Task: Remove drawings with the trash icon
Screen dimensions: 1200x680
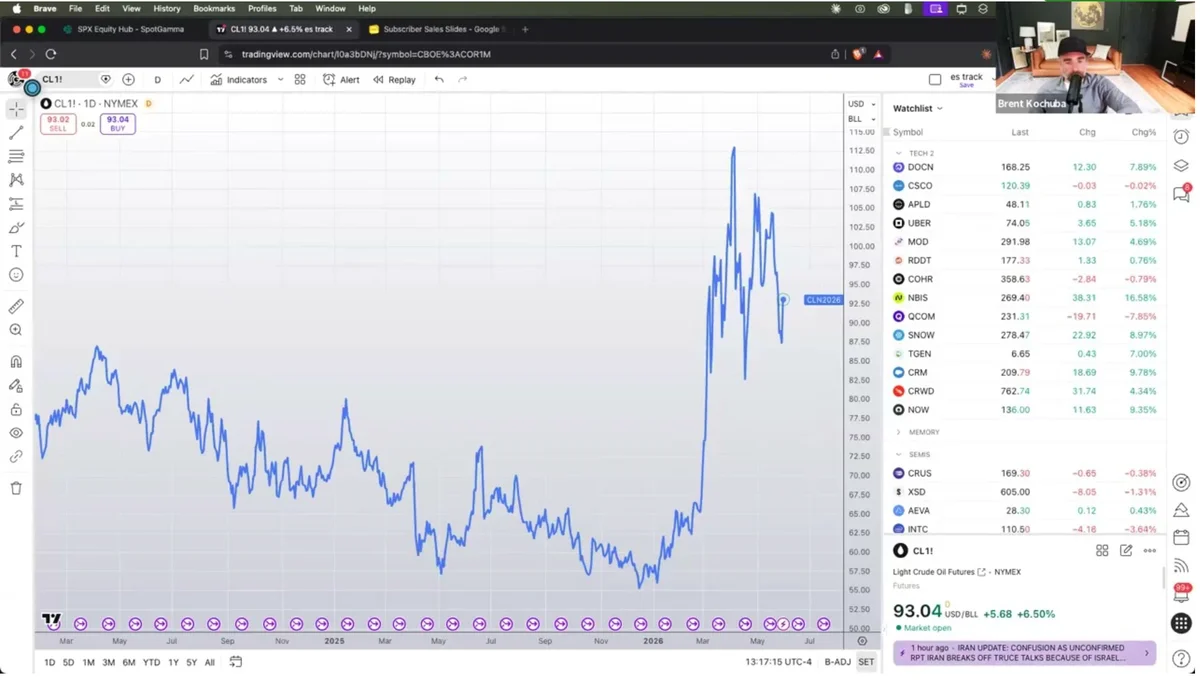Action: pyautogui.click(x=16, y=488)
